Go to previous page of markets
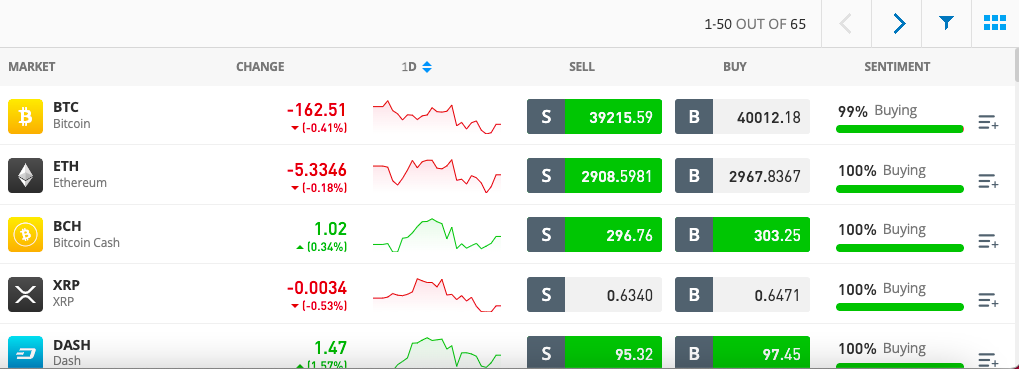The width and height of the screenshot is (1019, 369). [846, 23]
